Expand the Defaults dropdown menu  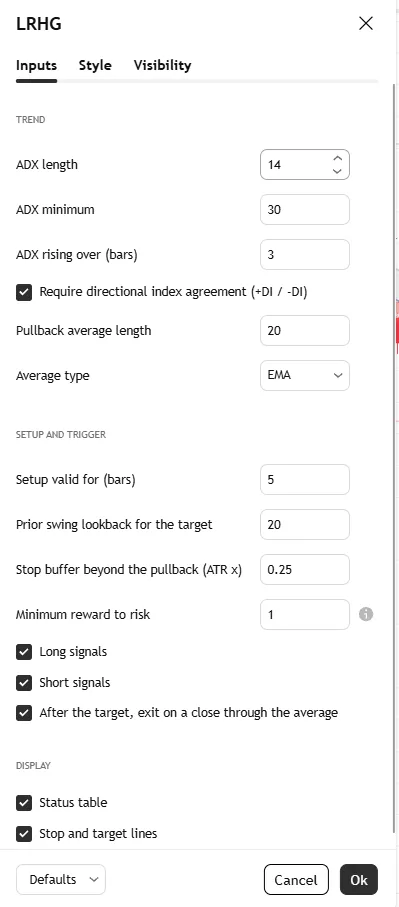[61, 880]
